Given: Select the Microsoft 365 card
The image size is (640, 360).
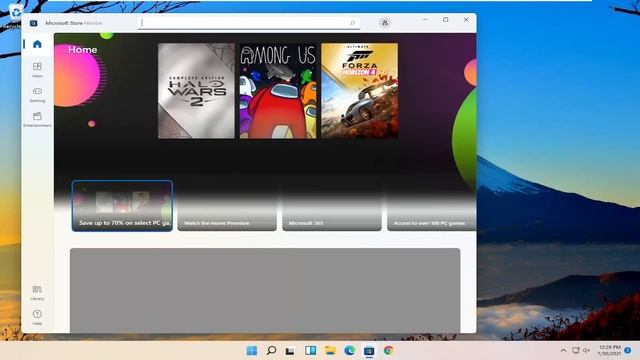Looking at the screenshot, I should tap(332, 206).
